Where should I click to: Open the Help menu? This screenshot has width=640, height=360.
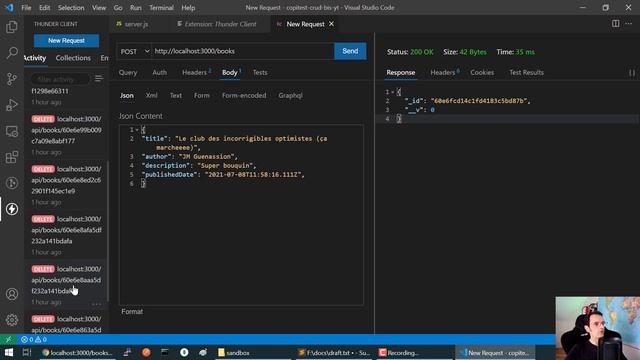pyautogui.click(x=188, y=7)
